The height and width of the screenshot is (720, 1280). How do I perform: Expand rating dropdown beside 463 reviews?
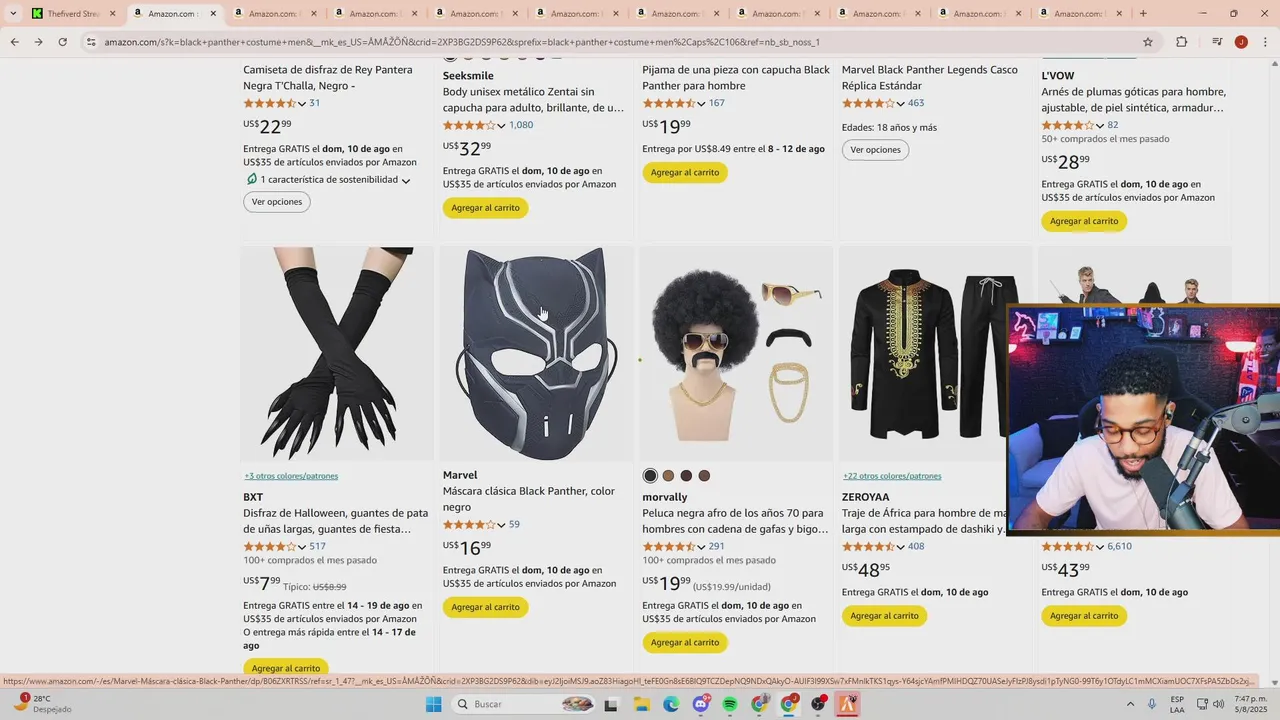901,104
